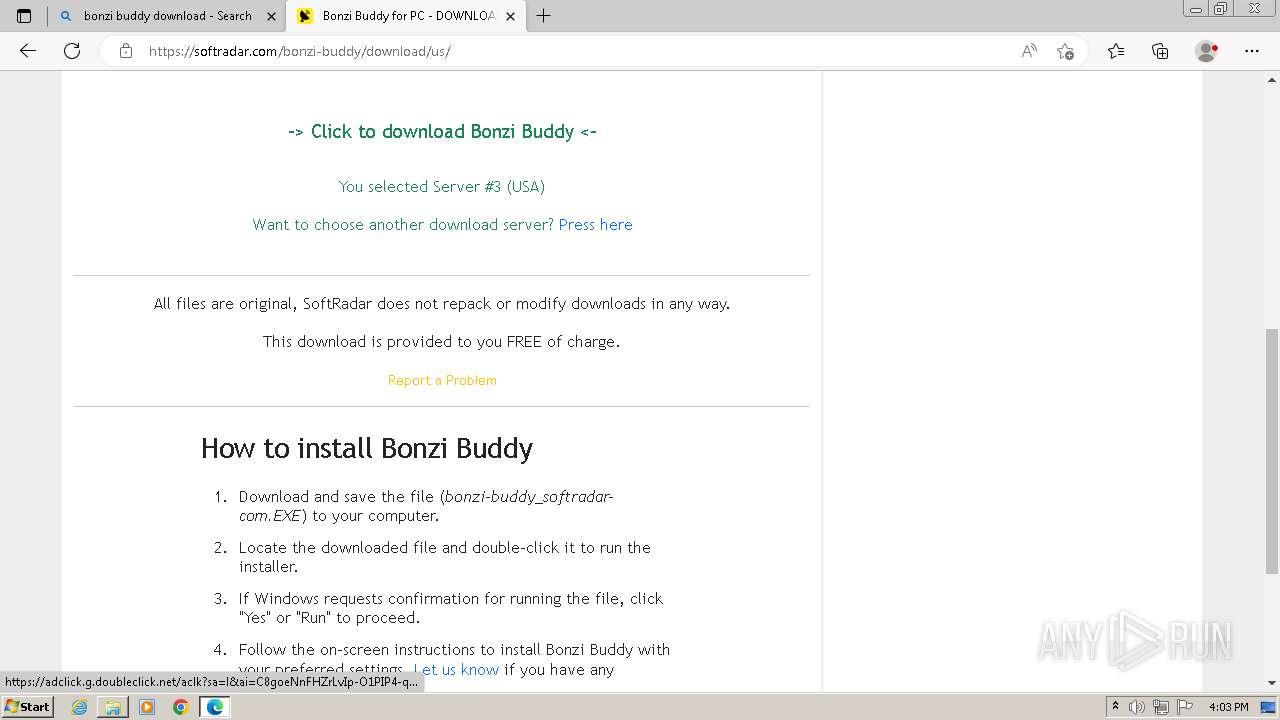Choose another server via Press here
The width and height of the screenshot is (1280, 720).
click(x=595, y=224)
